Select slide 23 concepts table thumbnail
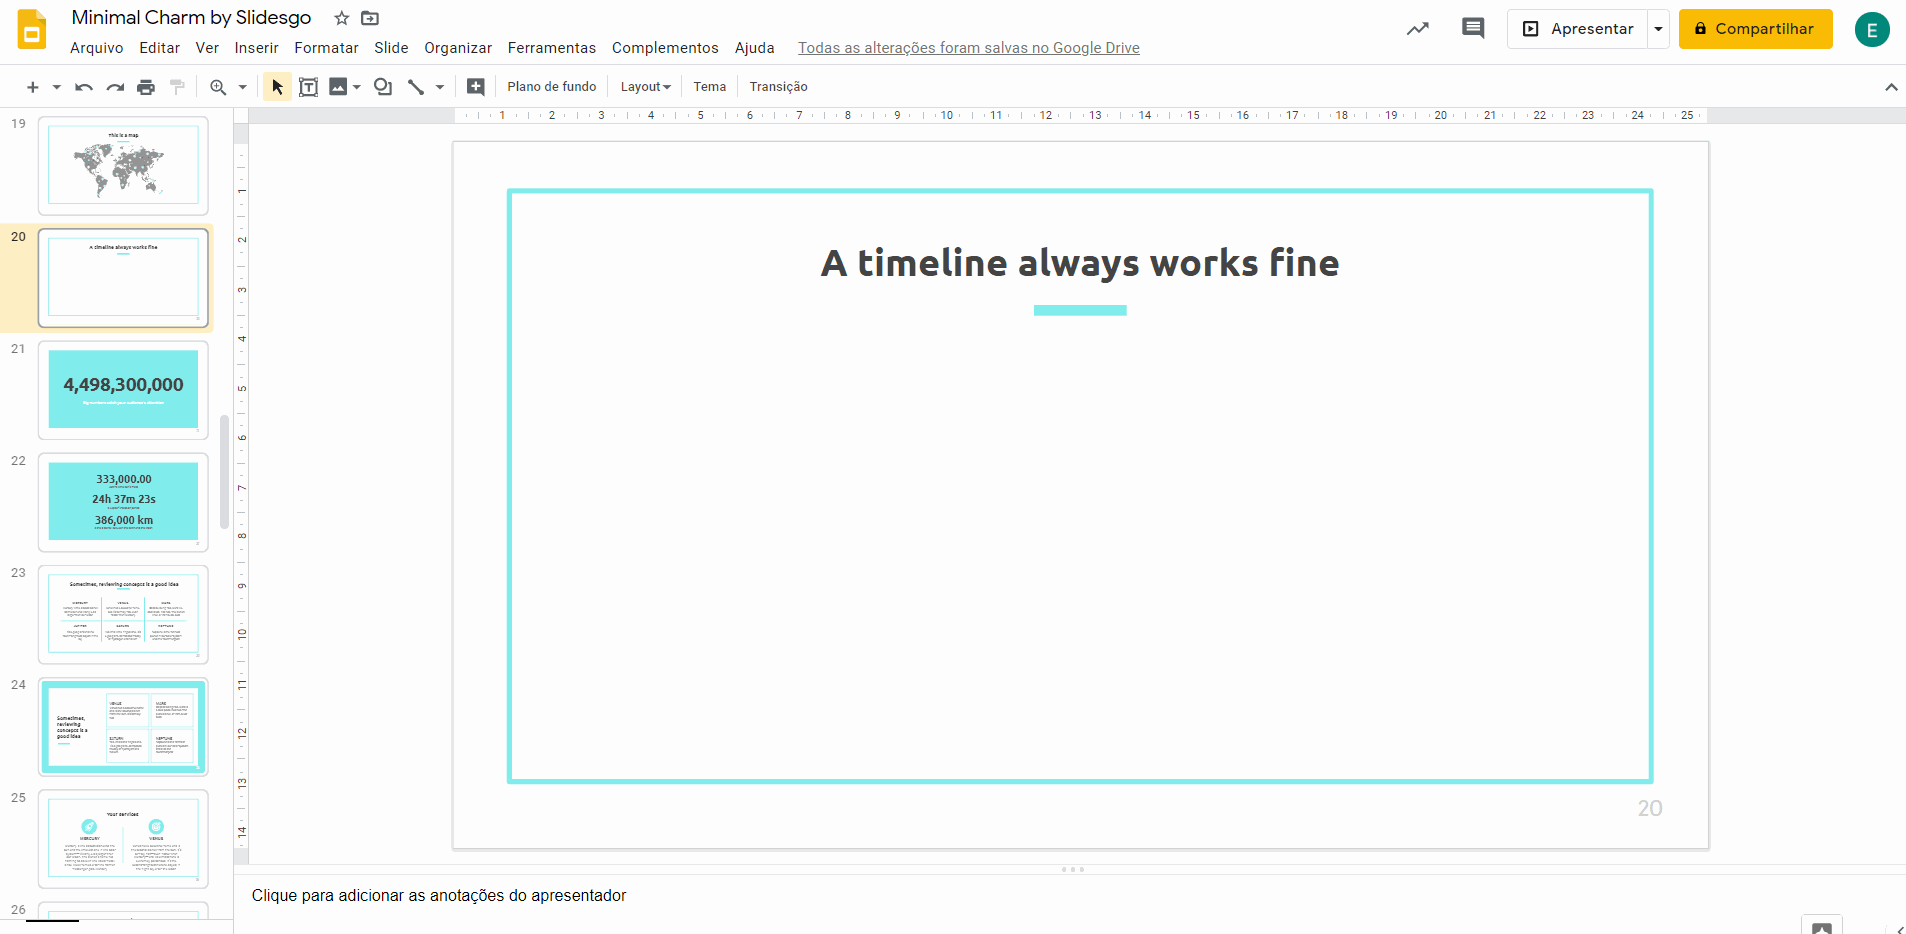The width and height of the screenshot is (1906, 934). point(124,614)
